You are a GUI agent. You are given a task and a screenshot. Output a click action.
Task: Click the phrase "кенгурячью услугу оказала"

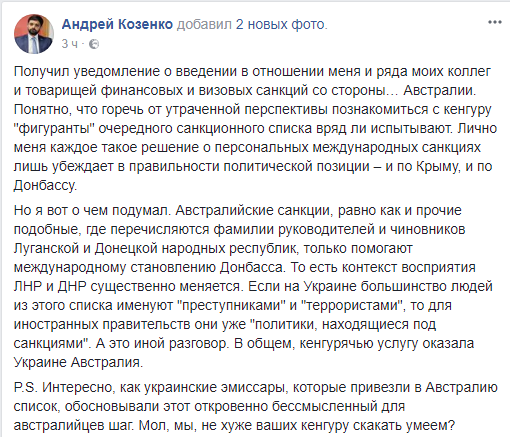coord(386,343)
